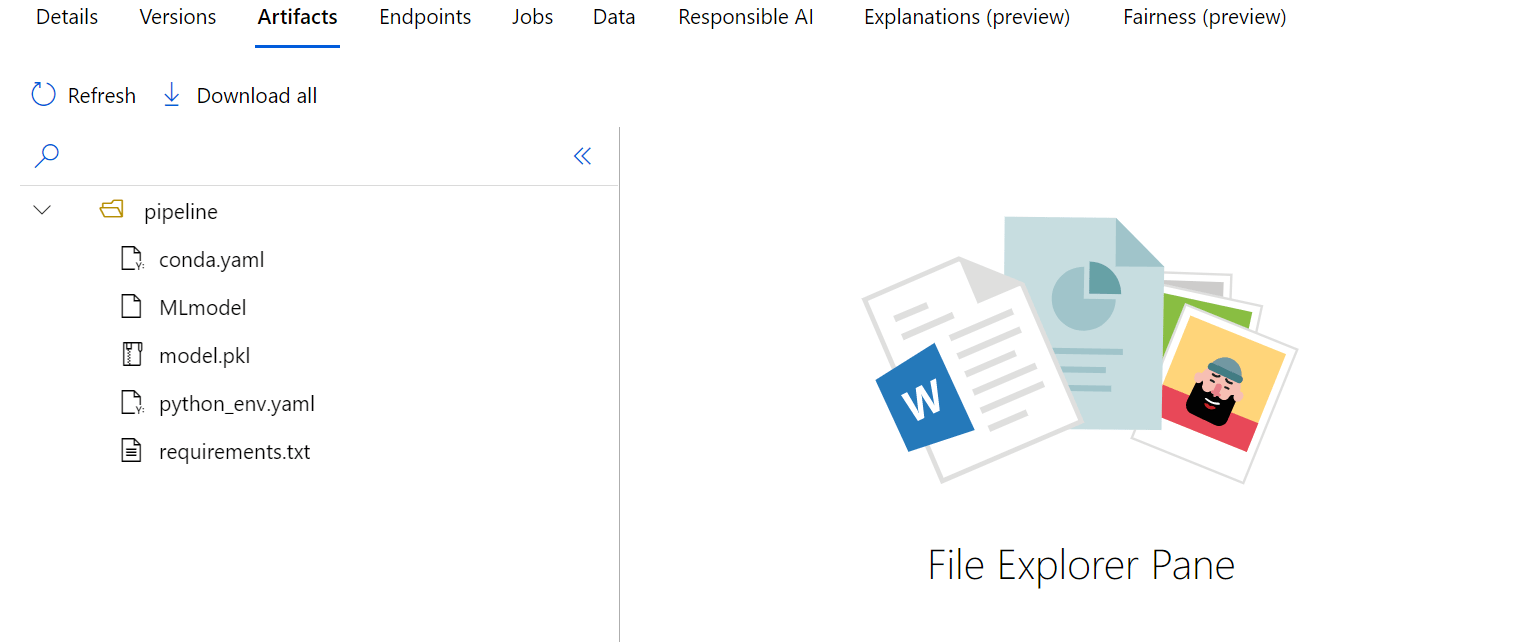Click the YAML file icon beside conda.yaml
1520x642 pixels.
pyautogui.click(x=131, y=258)
